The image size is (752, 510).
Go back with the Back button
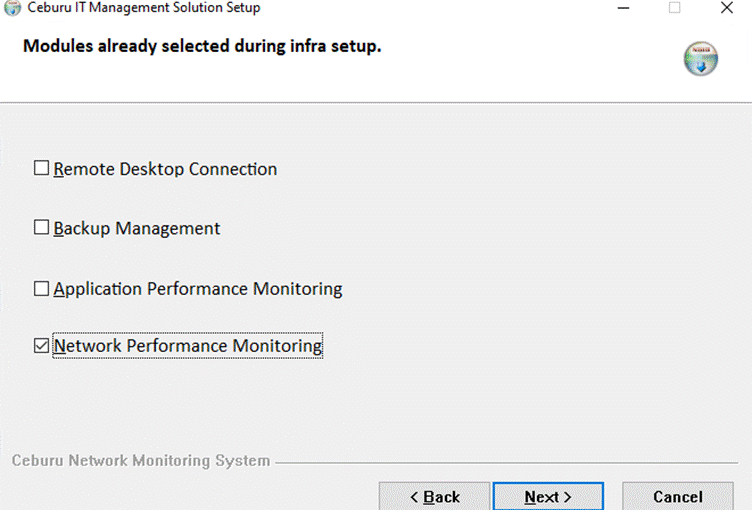[435, 497]
